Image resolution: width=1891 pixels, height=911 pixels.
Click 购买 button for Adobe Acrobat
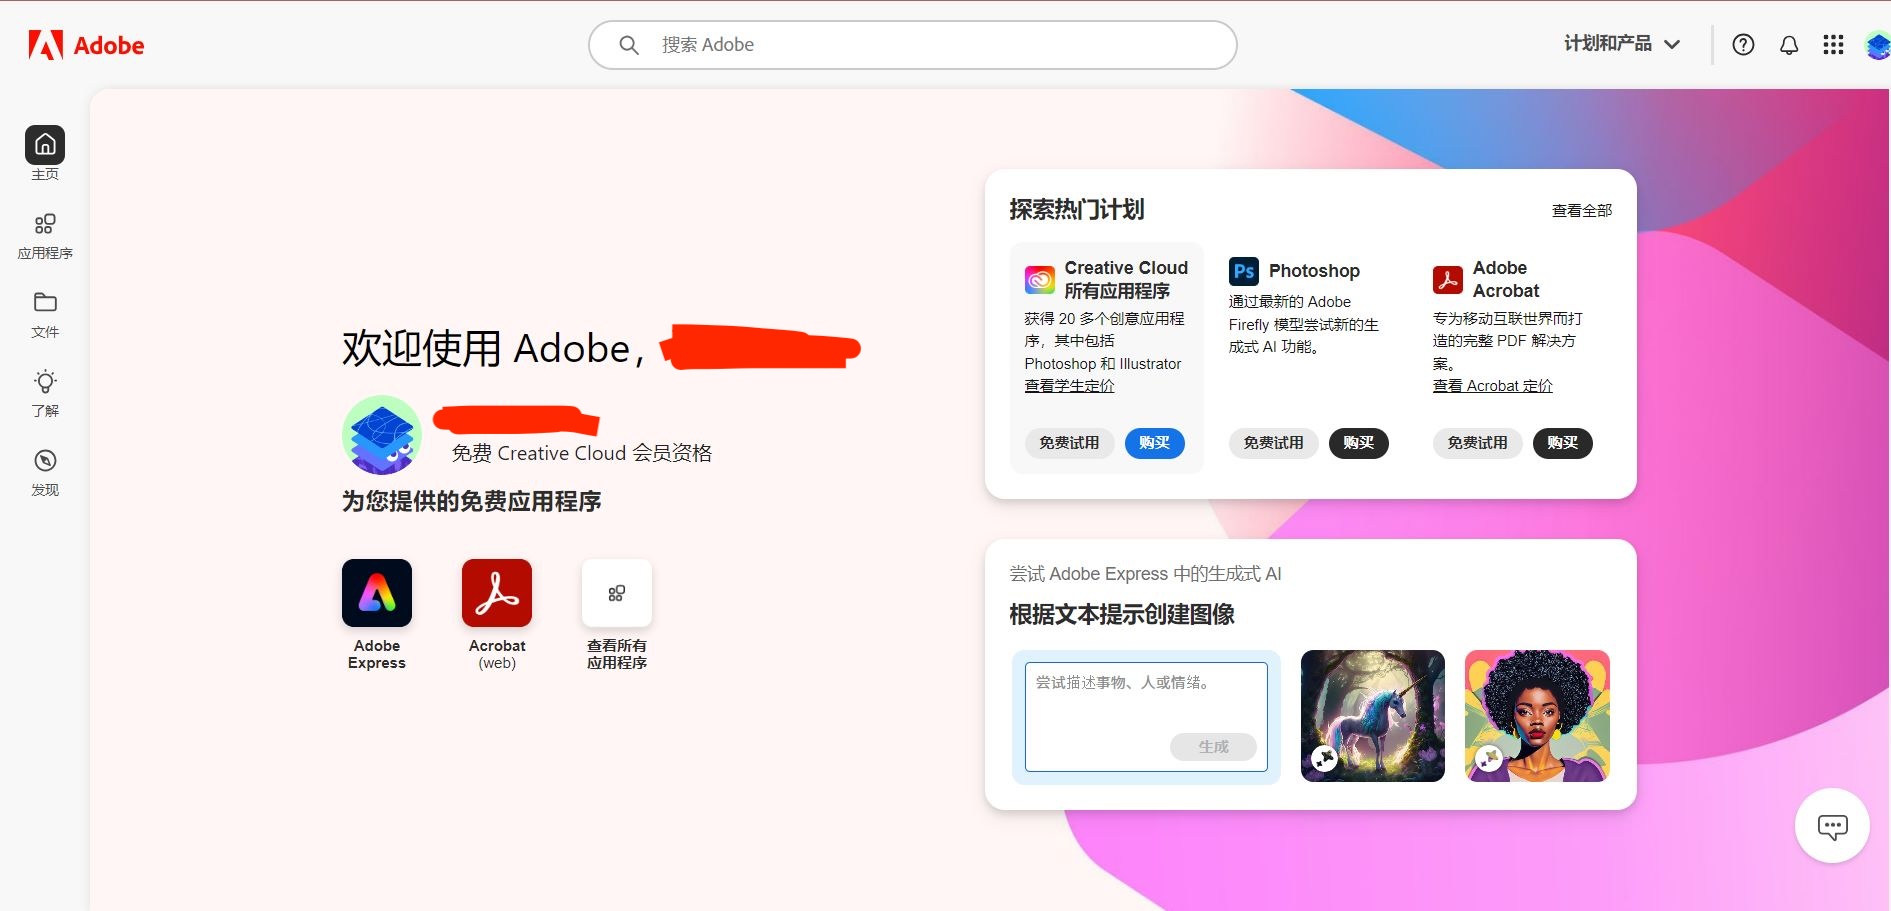point(1563,443)
